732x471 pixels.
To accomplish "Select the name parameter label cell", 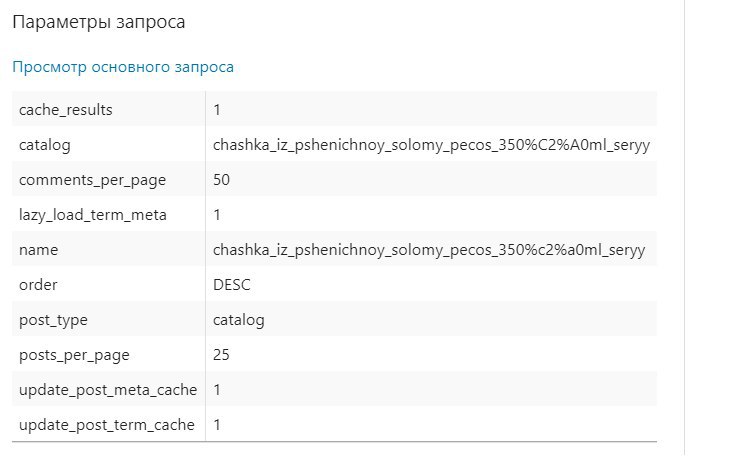I will point(39,250).
